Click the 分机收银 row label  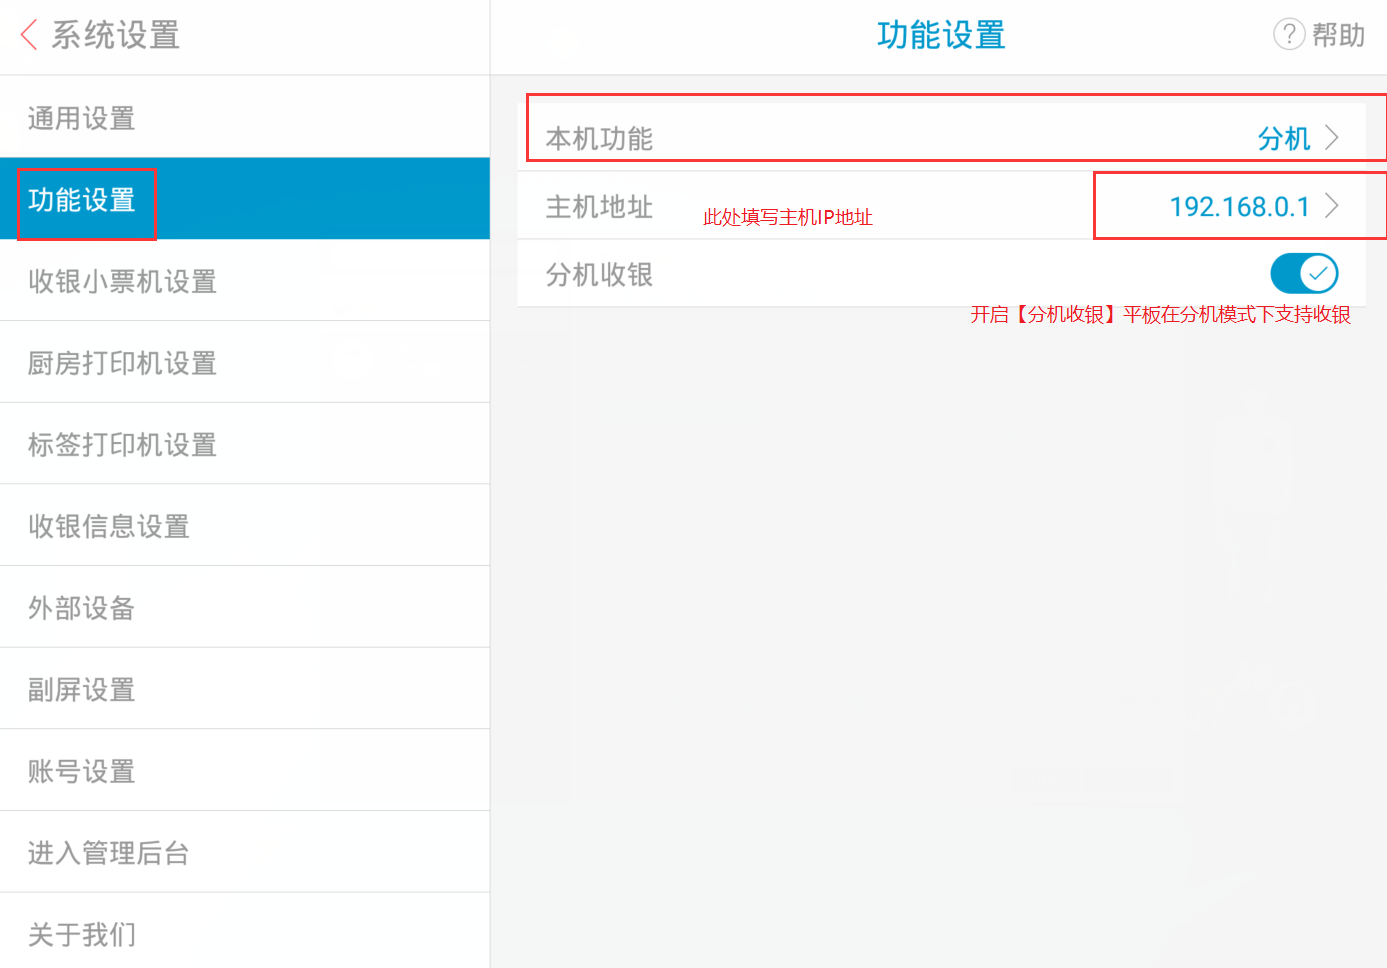point(599,274)
